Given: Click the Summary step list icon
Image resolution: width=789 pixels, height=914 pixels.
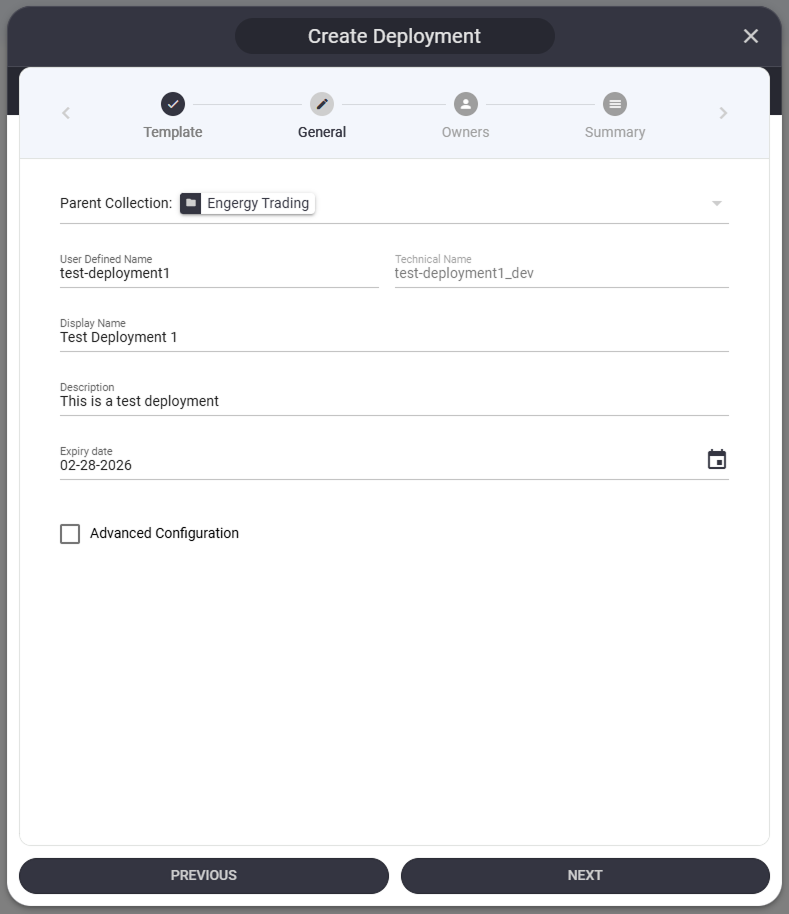Looking at the screenshot, I should tap(615, 104).
